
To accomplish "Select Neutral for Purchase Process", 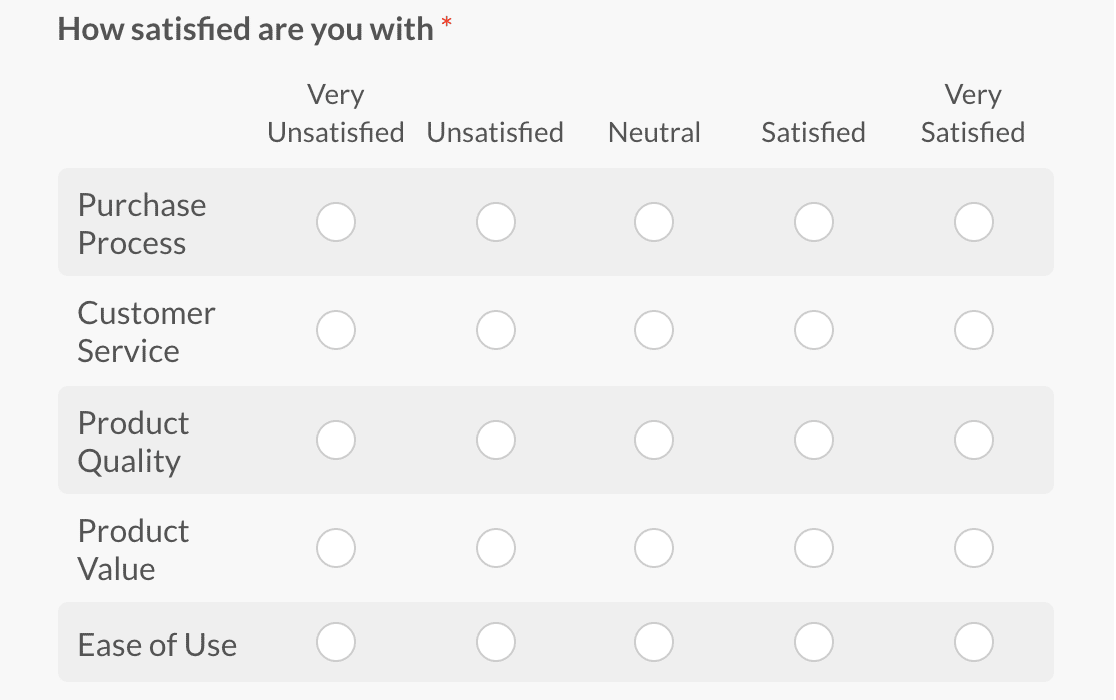I will (654, 222).
